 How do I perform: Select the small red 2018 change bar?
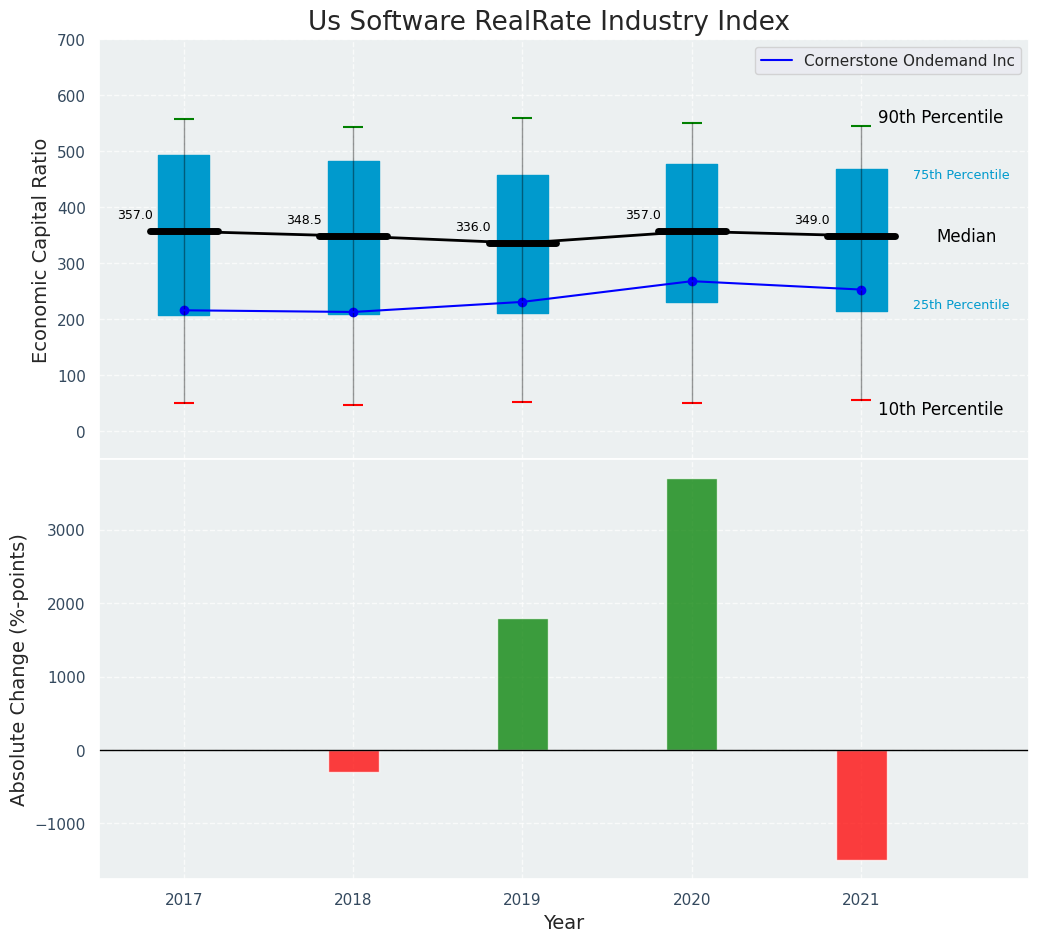pyautogui.click(x=353, y=761)
